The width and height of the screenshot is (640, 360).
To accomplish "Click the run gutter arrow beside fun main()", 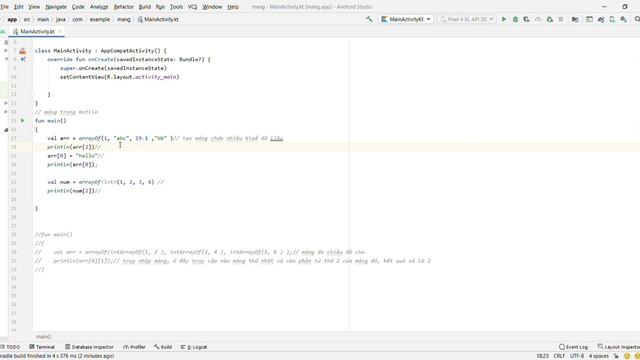I will pyautogui.click(x=23, y=120).
